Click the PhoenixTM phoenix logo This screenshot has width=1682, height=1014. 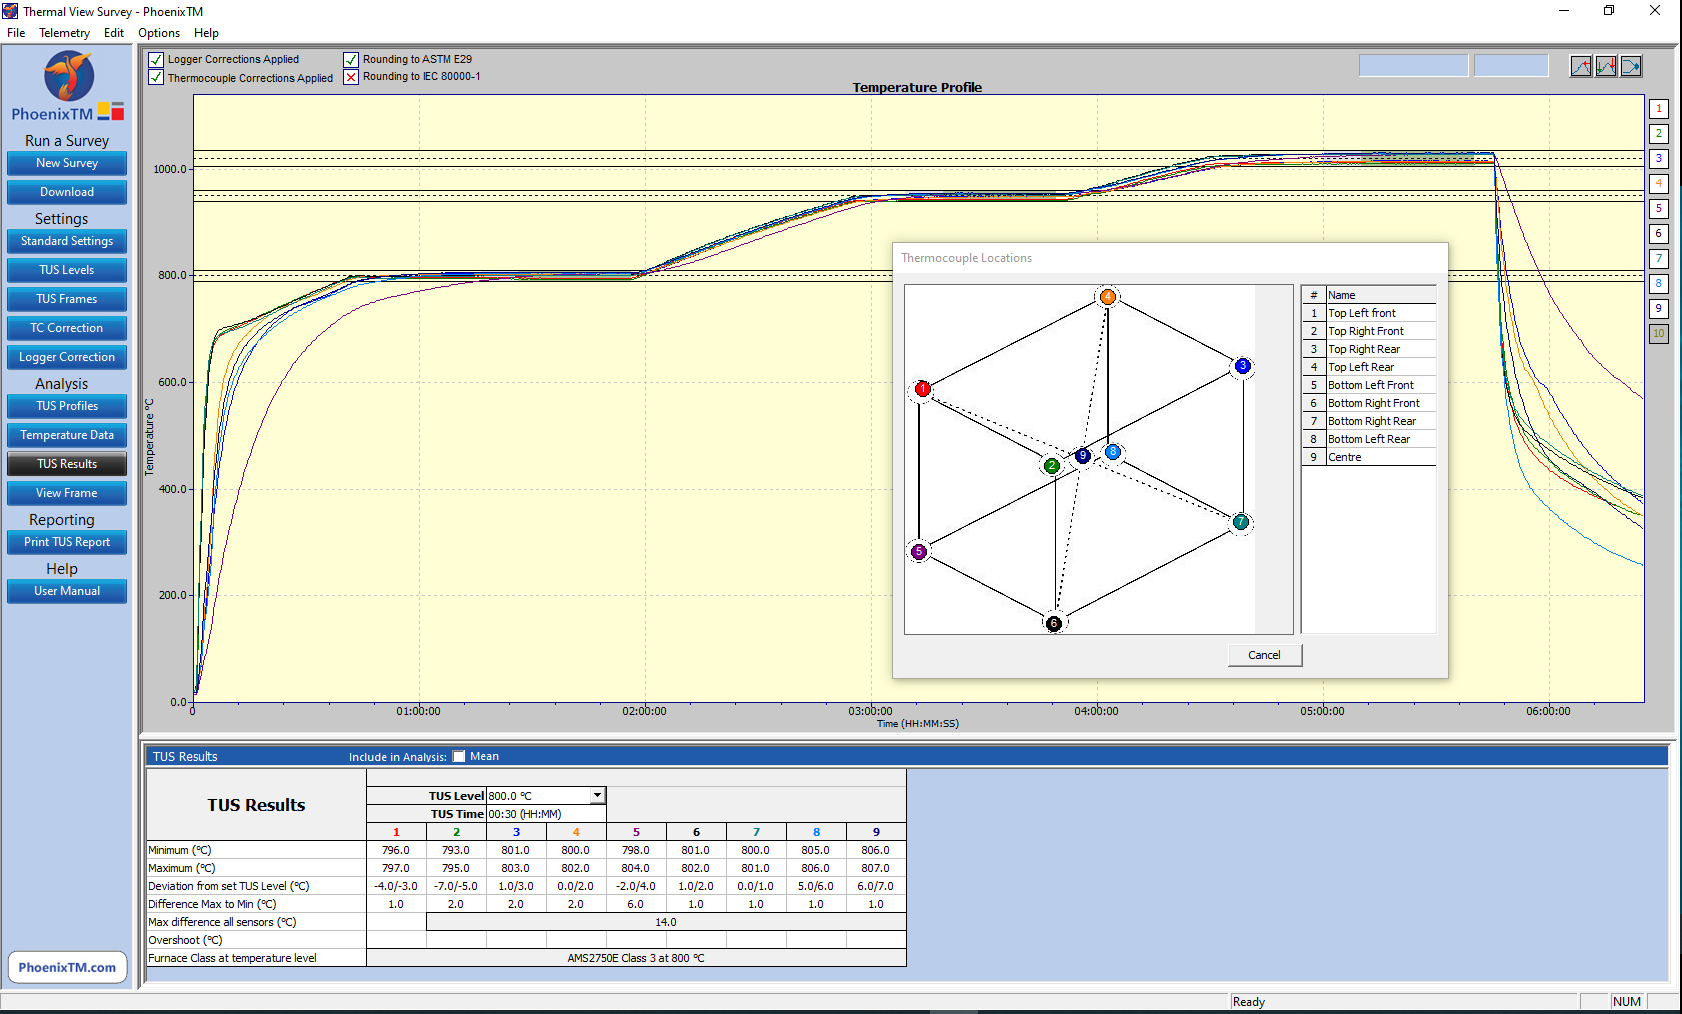(69, 77)
